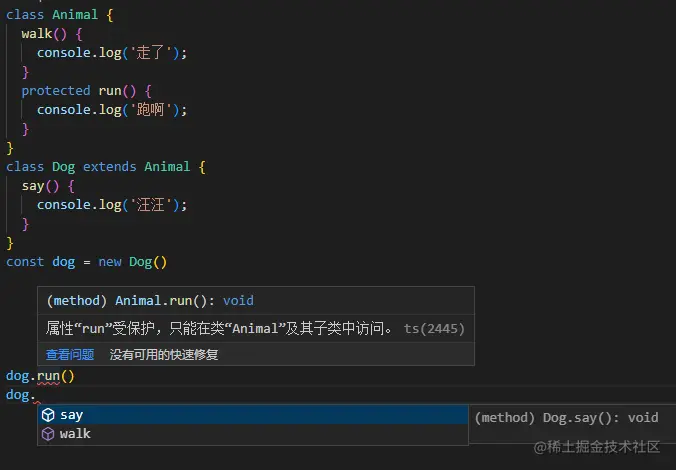
Task: Open the 查看问题 link in tooltip
Action: (x=70, y=354)
